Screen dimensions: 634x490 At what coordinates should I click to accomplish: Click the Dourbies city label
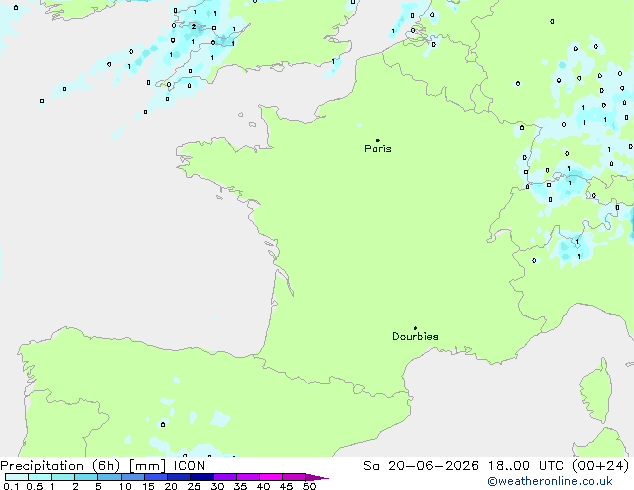pos(415,336)
